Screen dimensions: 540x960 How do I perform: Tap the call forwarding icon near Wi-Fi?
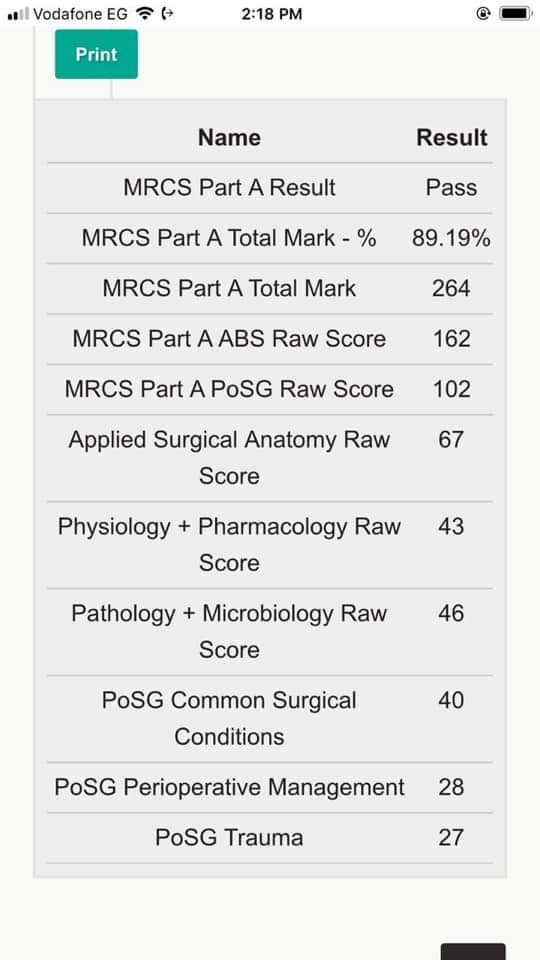[x=167, y=13]
